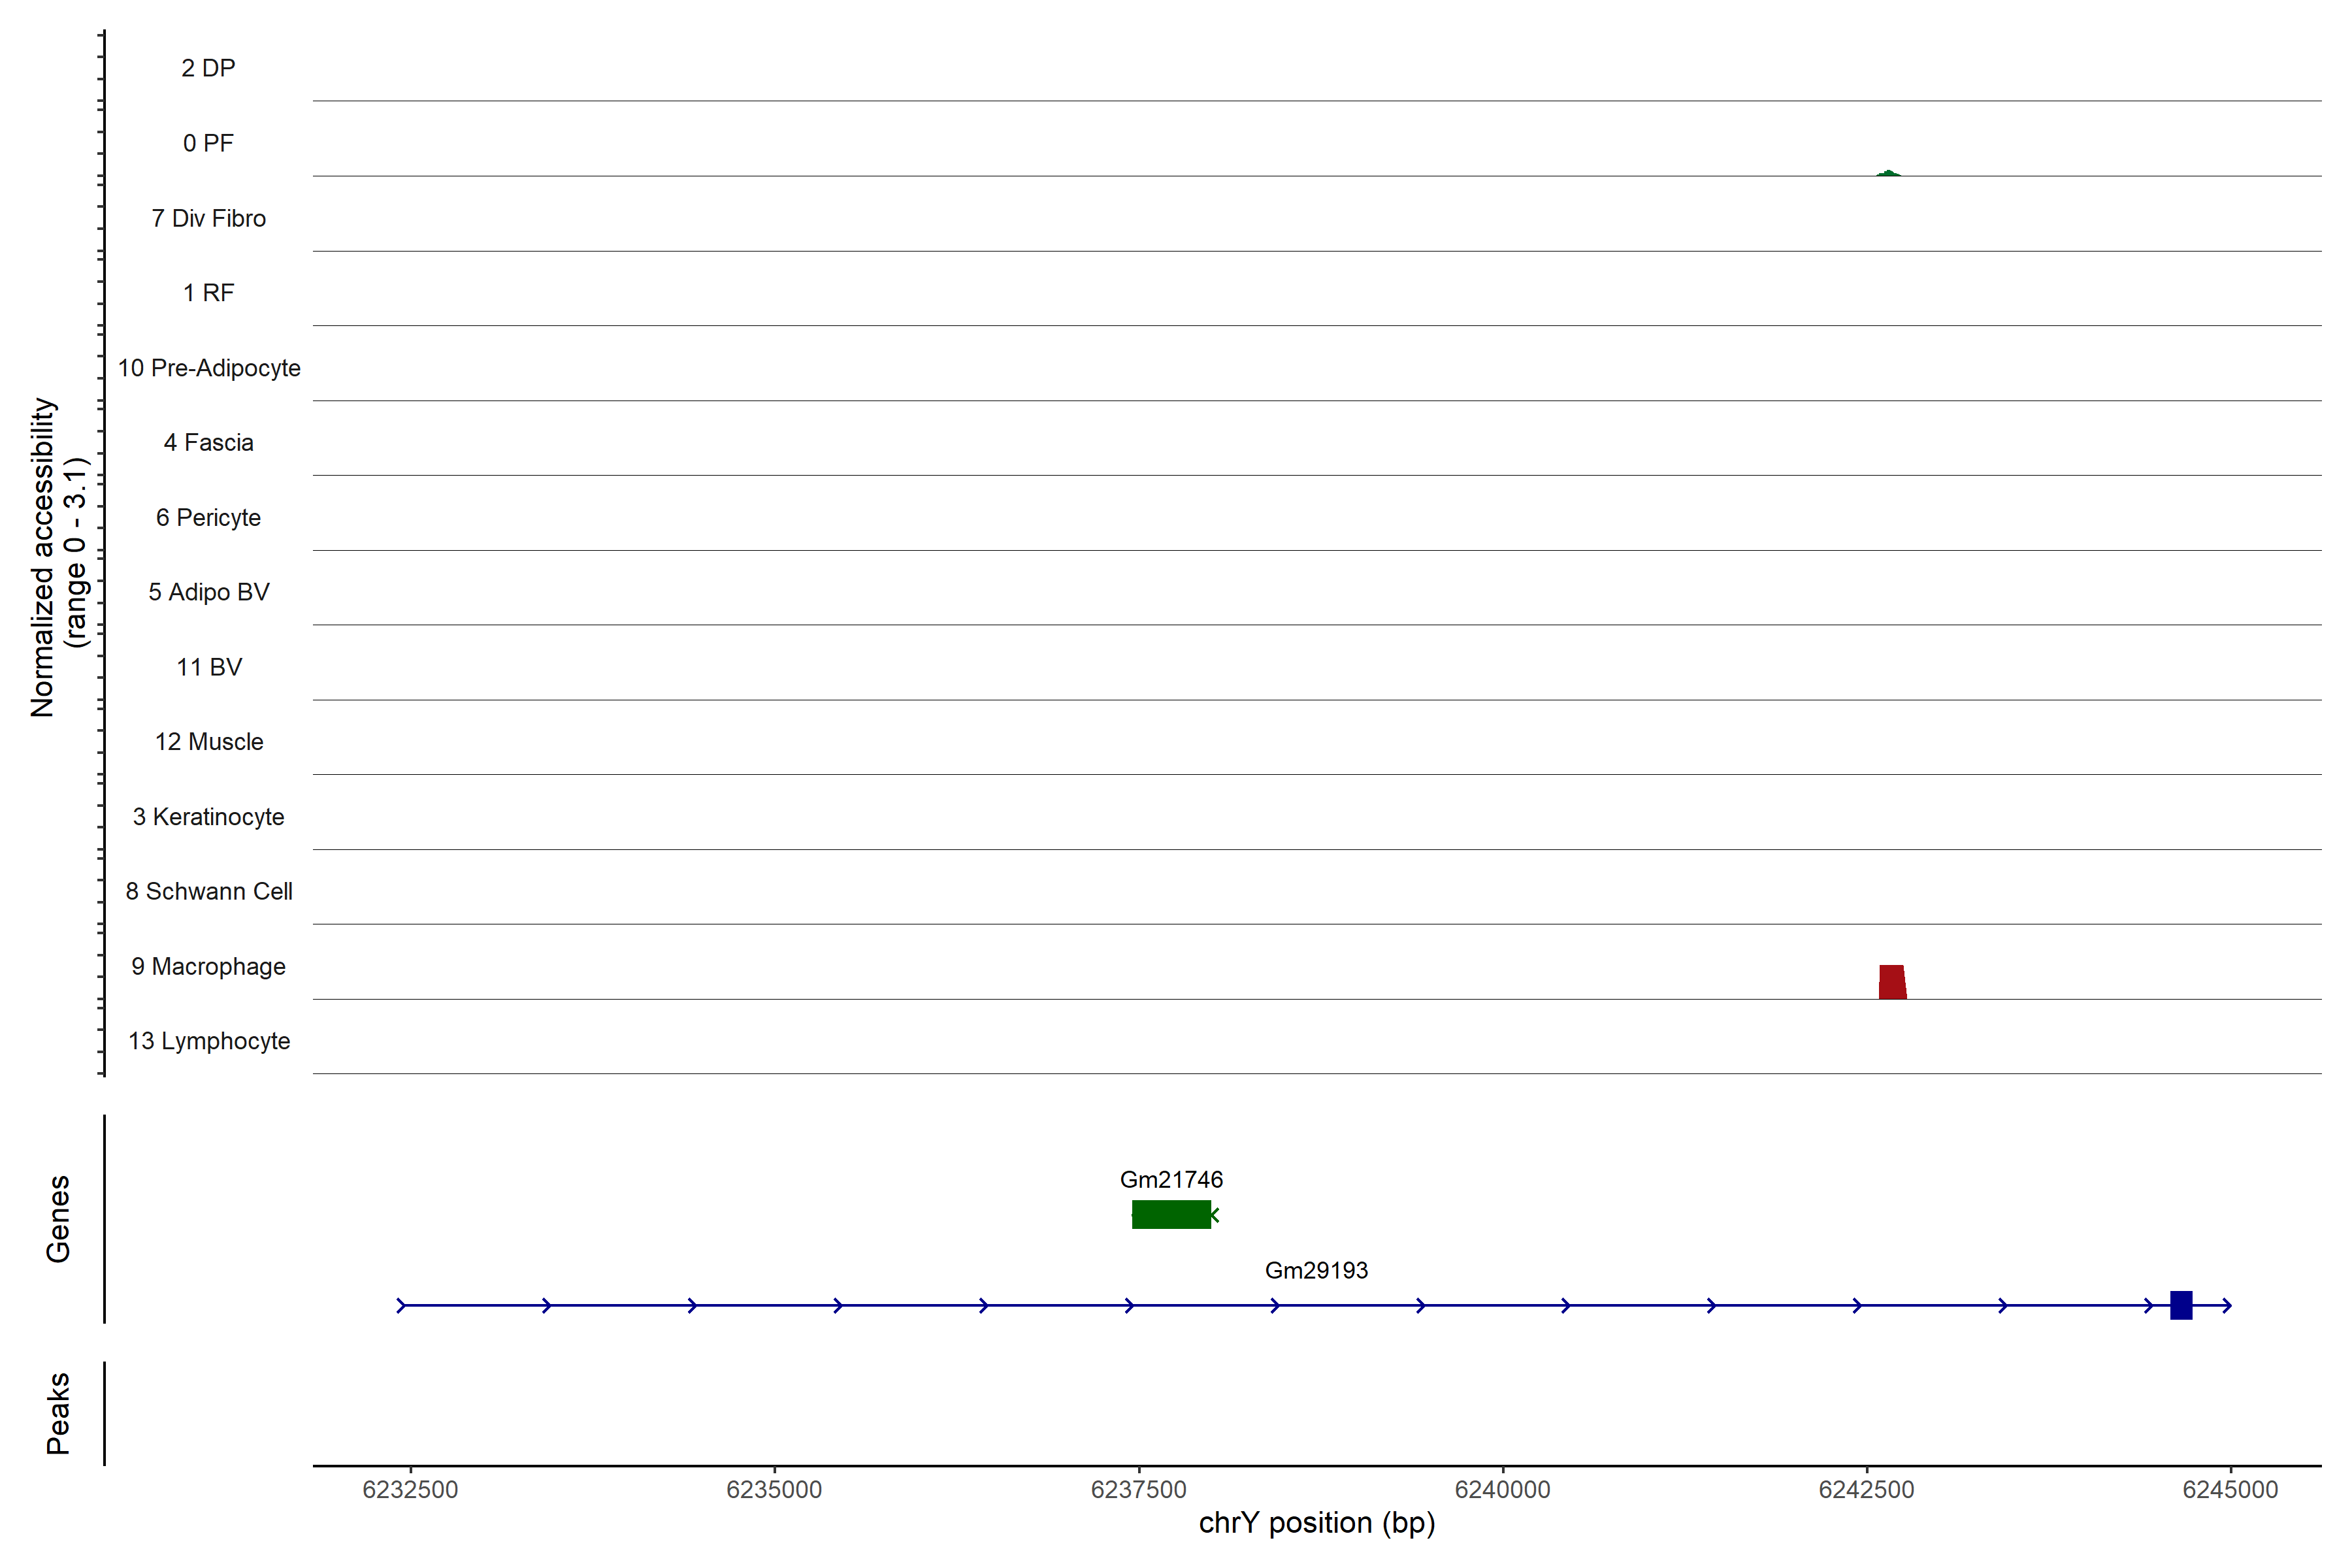This screenshot has width=2352, height=1568.
Task: Click the 3 Keratinocyte track label
Action: pos(208,817)
